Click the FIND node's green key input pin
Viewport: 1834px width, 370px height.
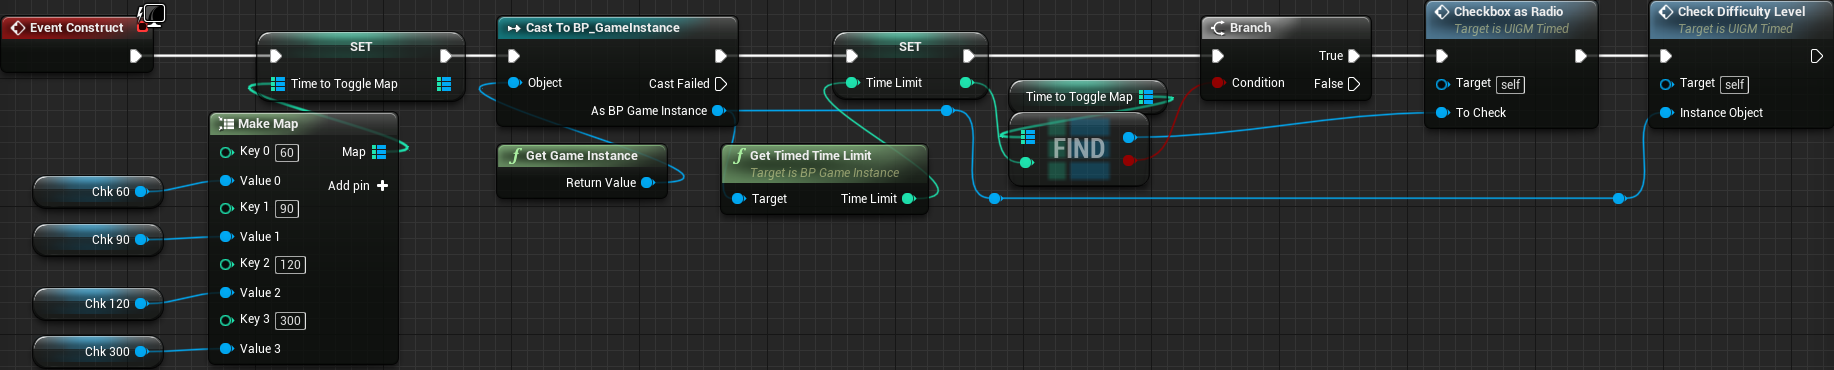[x=1027, y=162]
